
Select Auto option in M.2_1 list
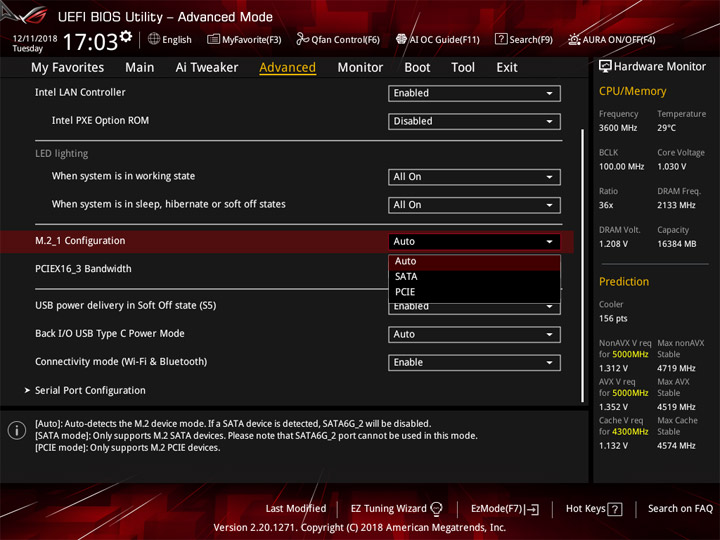pos(474,261)
